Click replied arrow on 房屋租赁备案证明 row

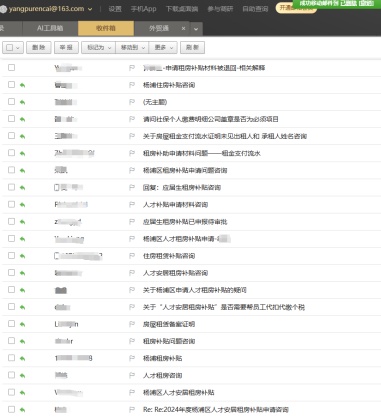click(x=22, y=324)
